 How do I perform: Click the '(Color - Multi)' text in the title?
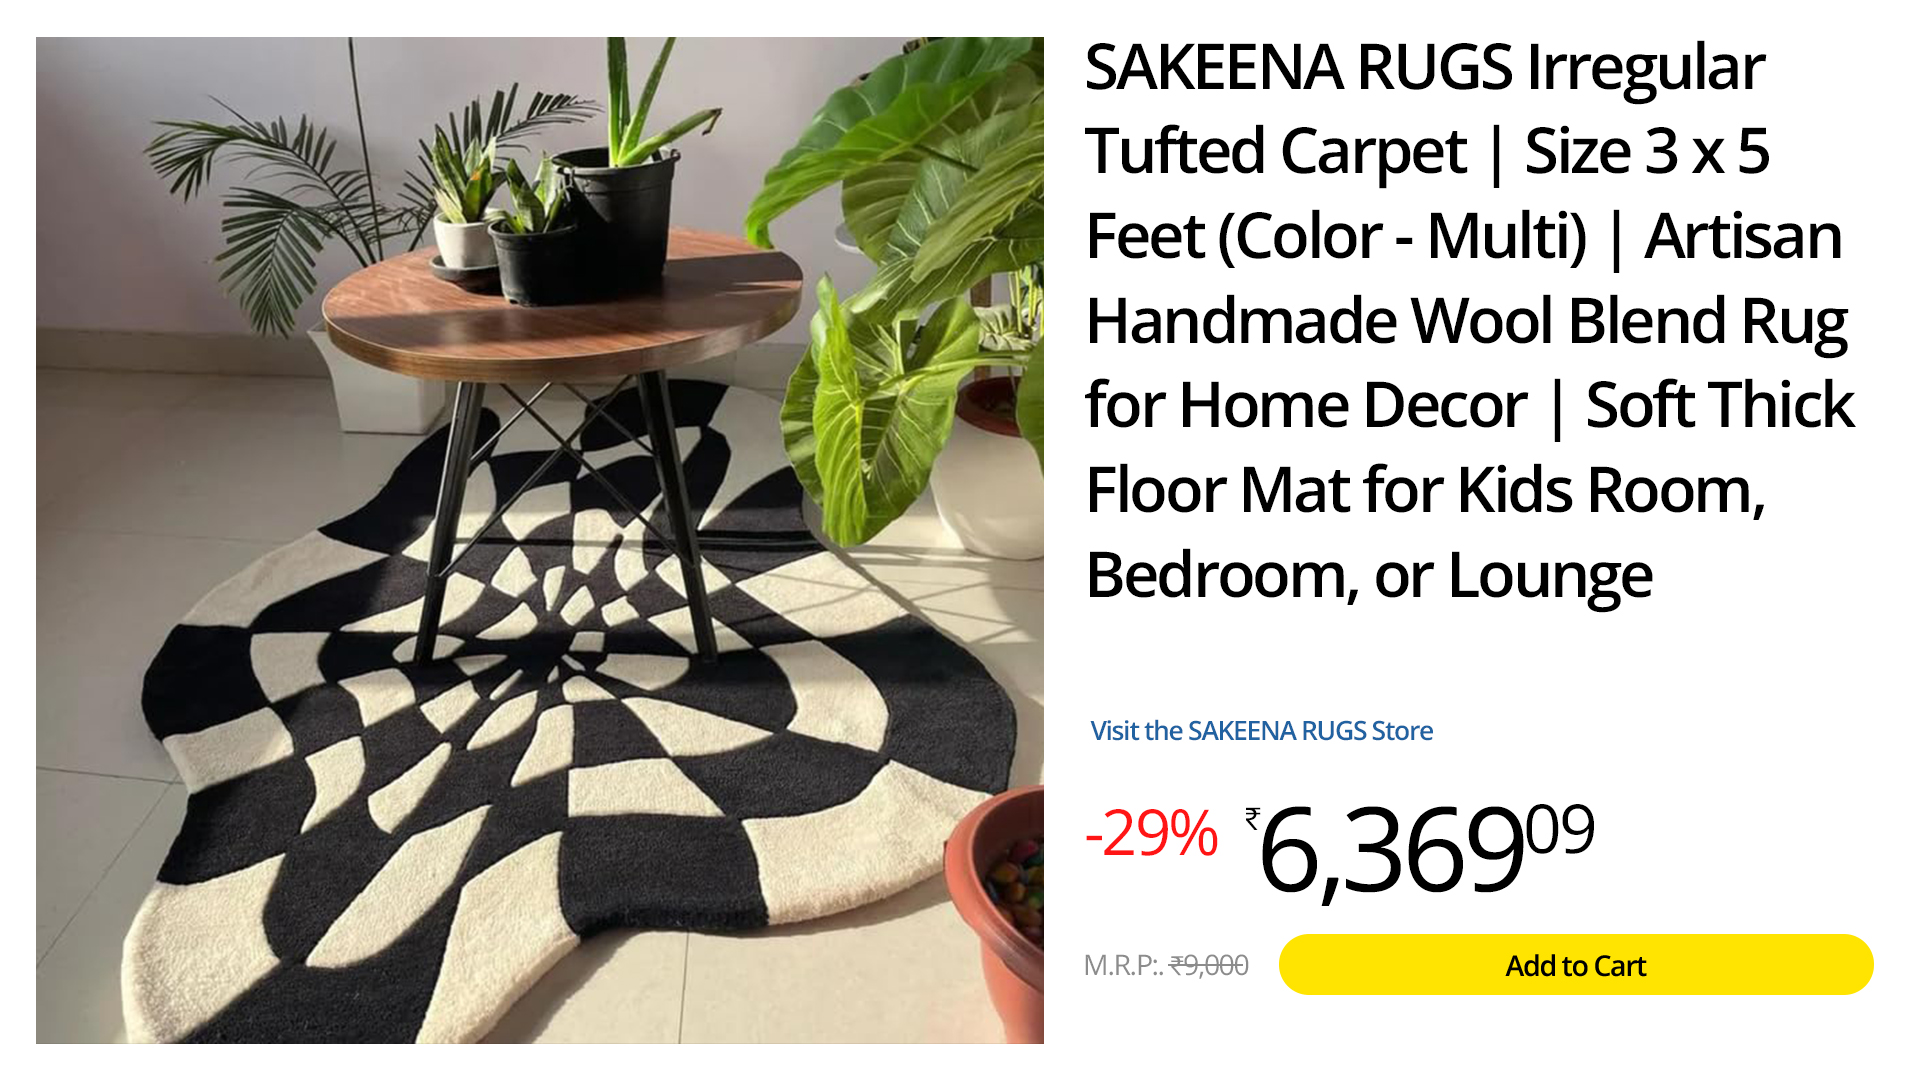coord(1402,237)
